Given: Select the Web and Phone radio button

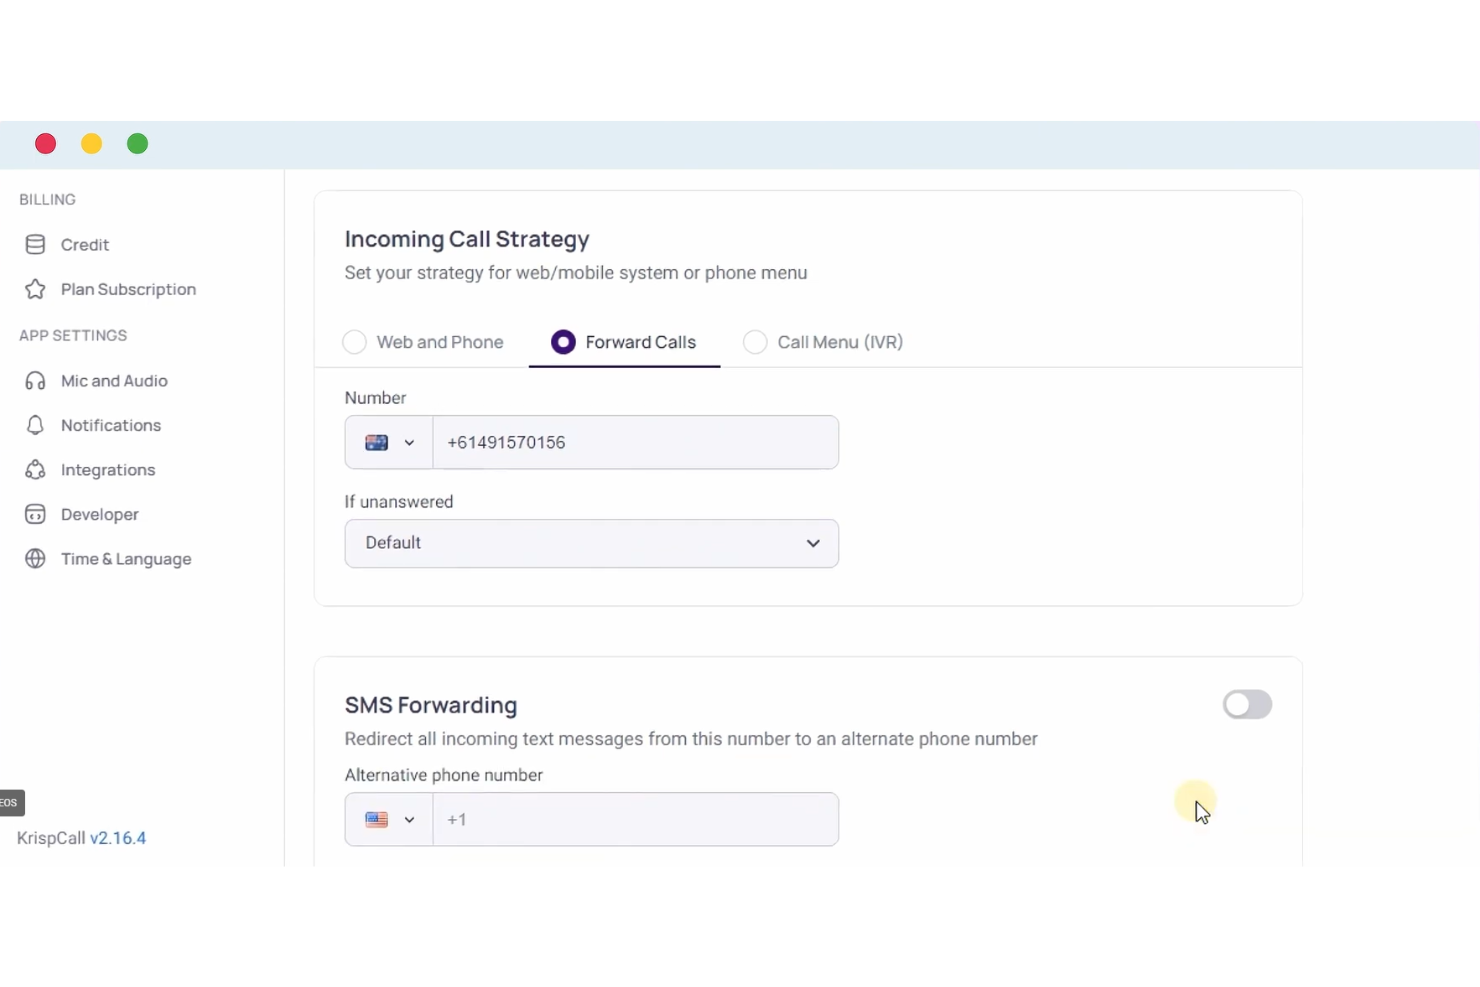Looking at the screenshot, I should 355,342.
